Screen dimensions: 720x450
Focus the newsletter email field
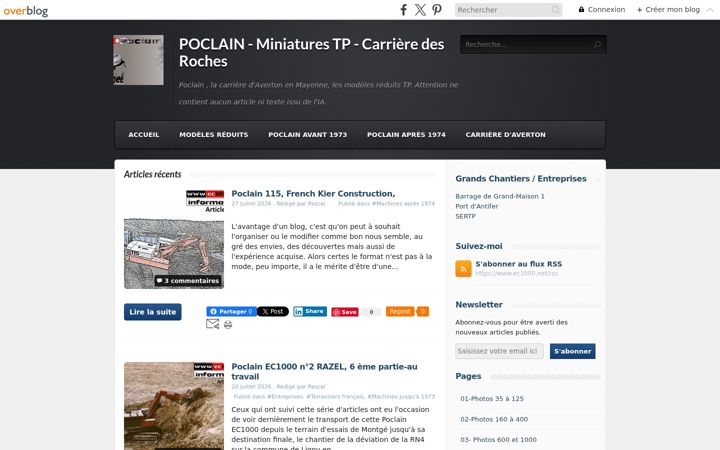[x=499, y=351]
